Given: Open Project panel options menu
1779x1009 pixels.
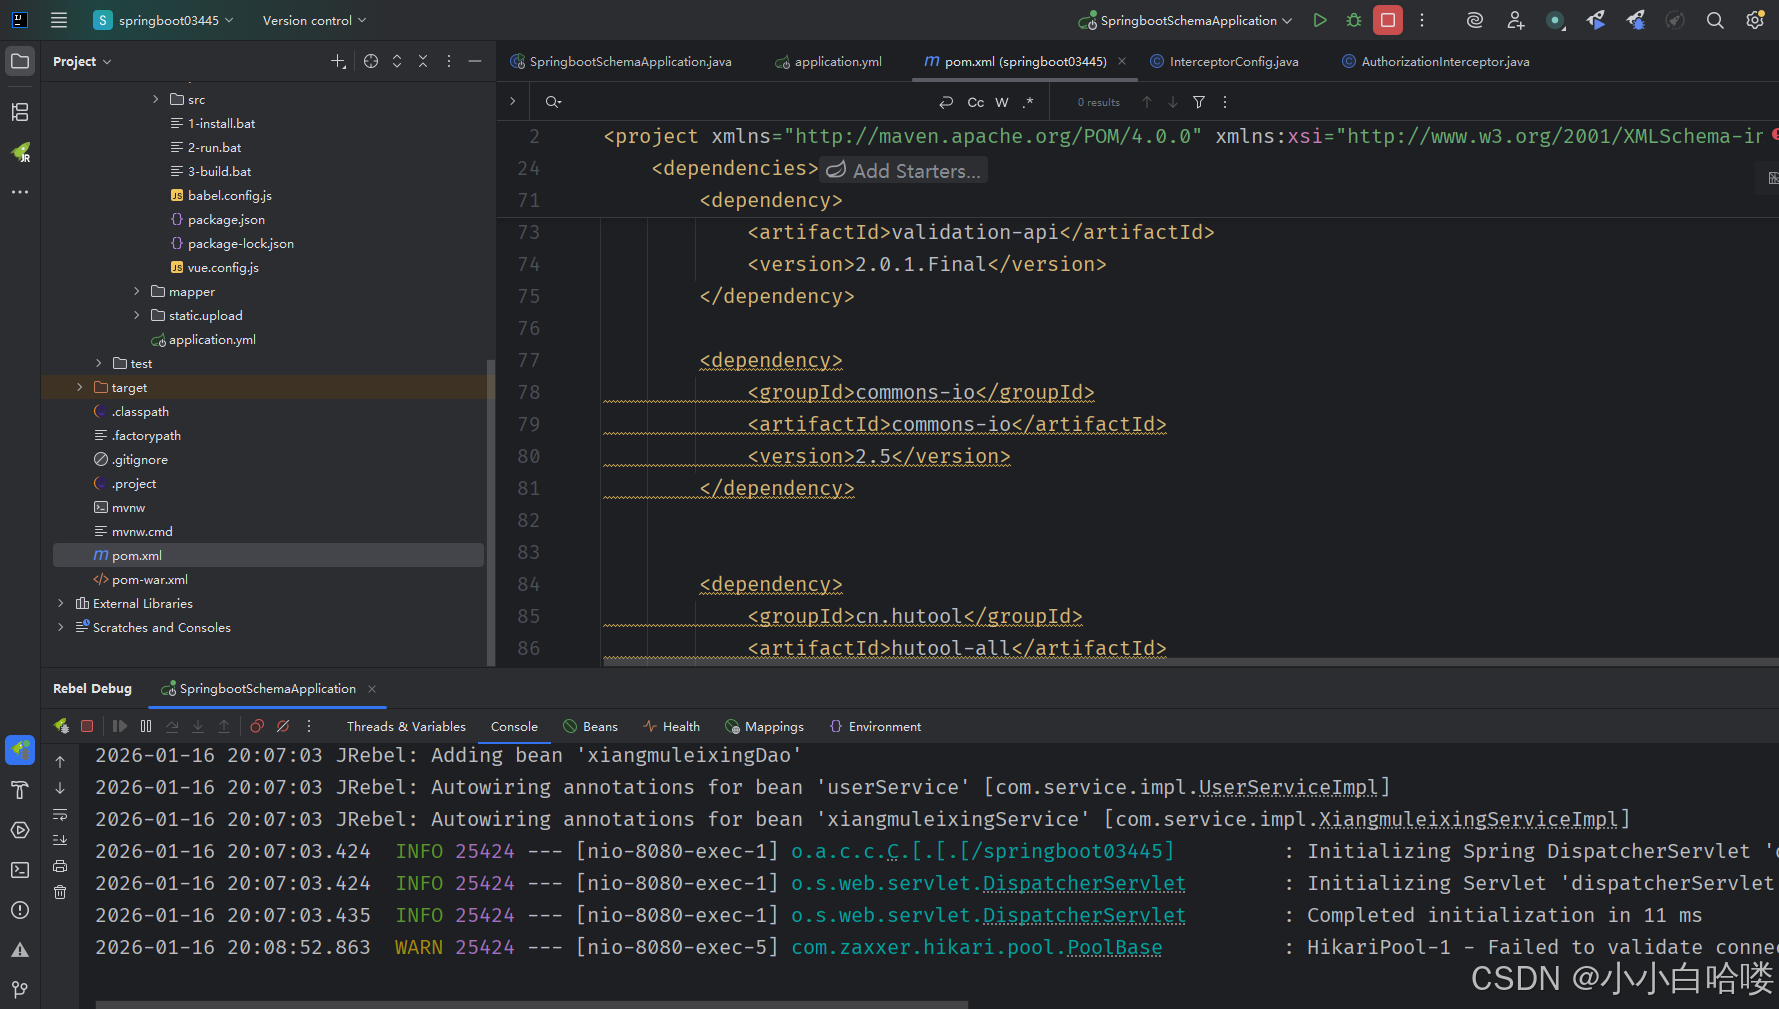Looking at the screenshot, I should point(449,61).
